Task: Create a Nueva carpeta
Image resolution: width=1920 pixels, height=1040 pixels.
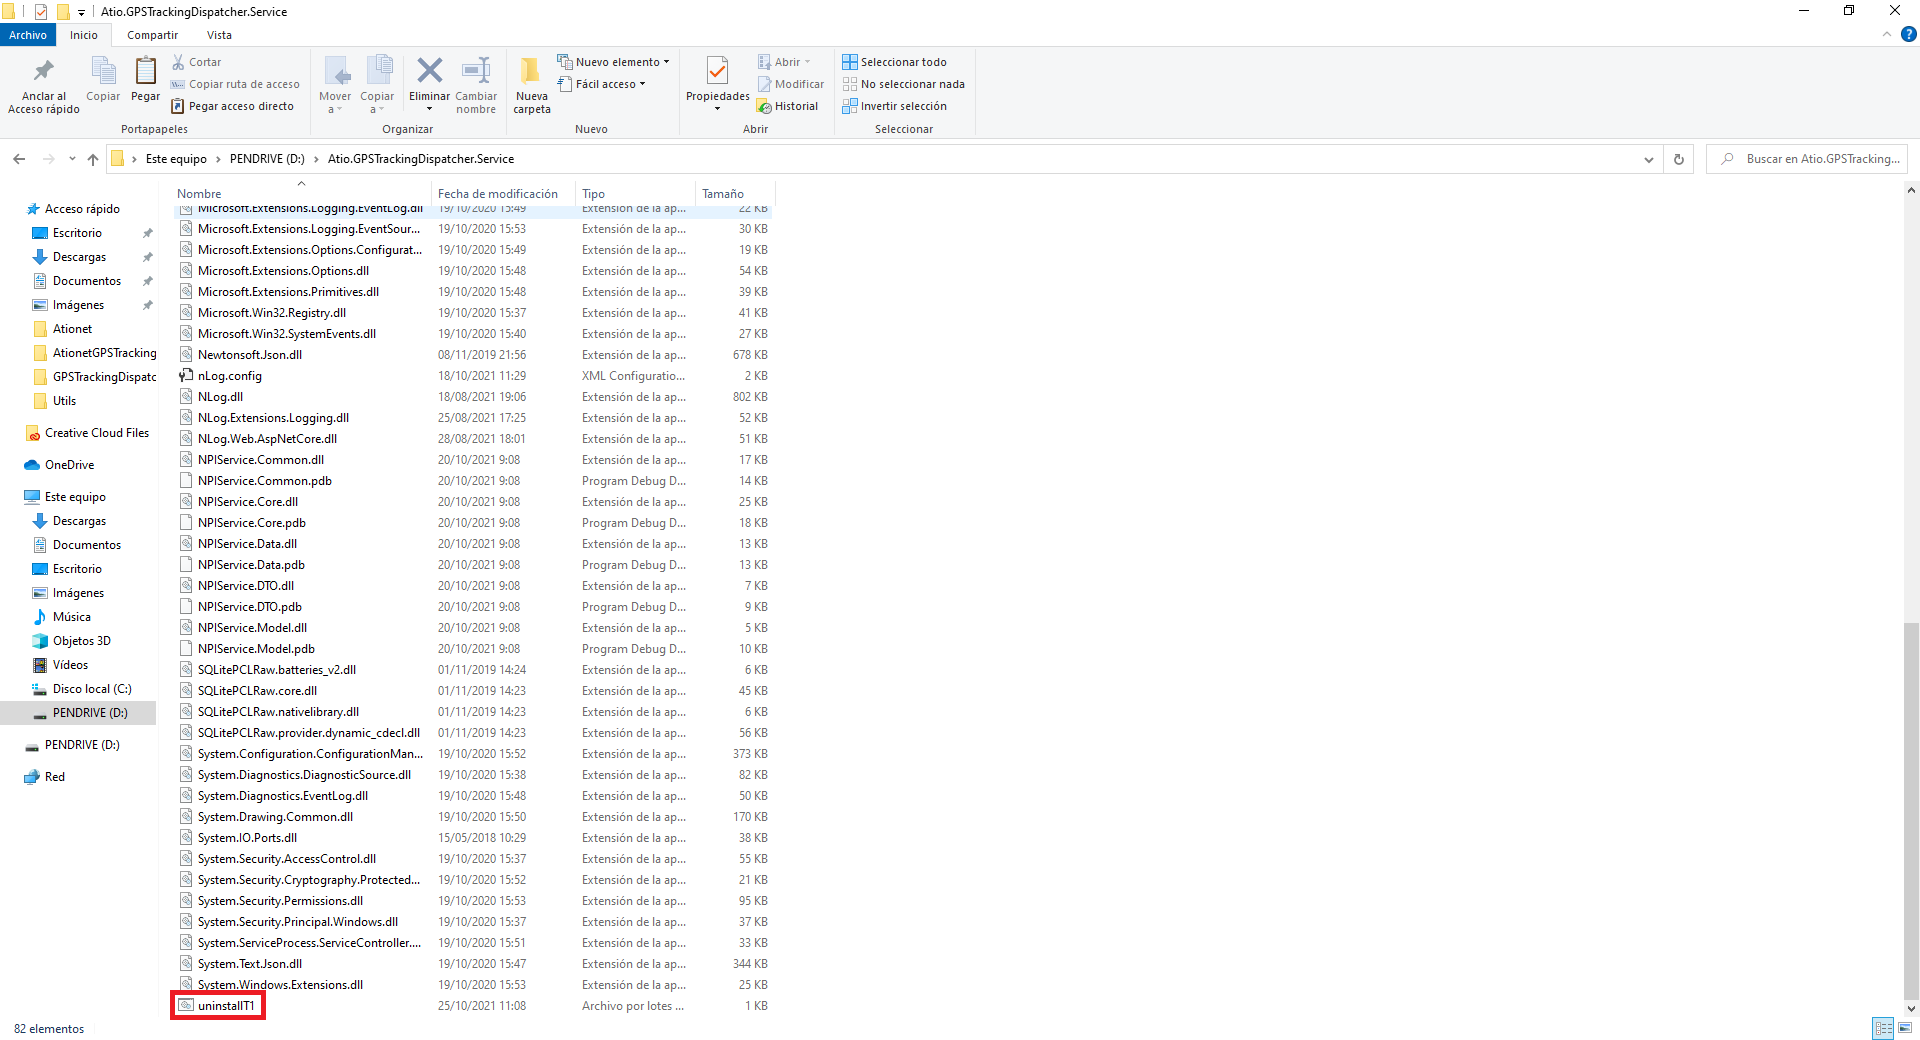Action: 531,85
